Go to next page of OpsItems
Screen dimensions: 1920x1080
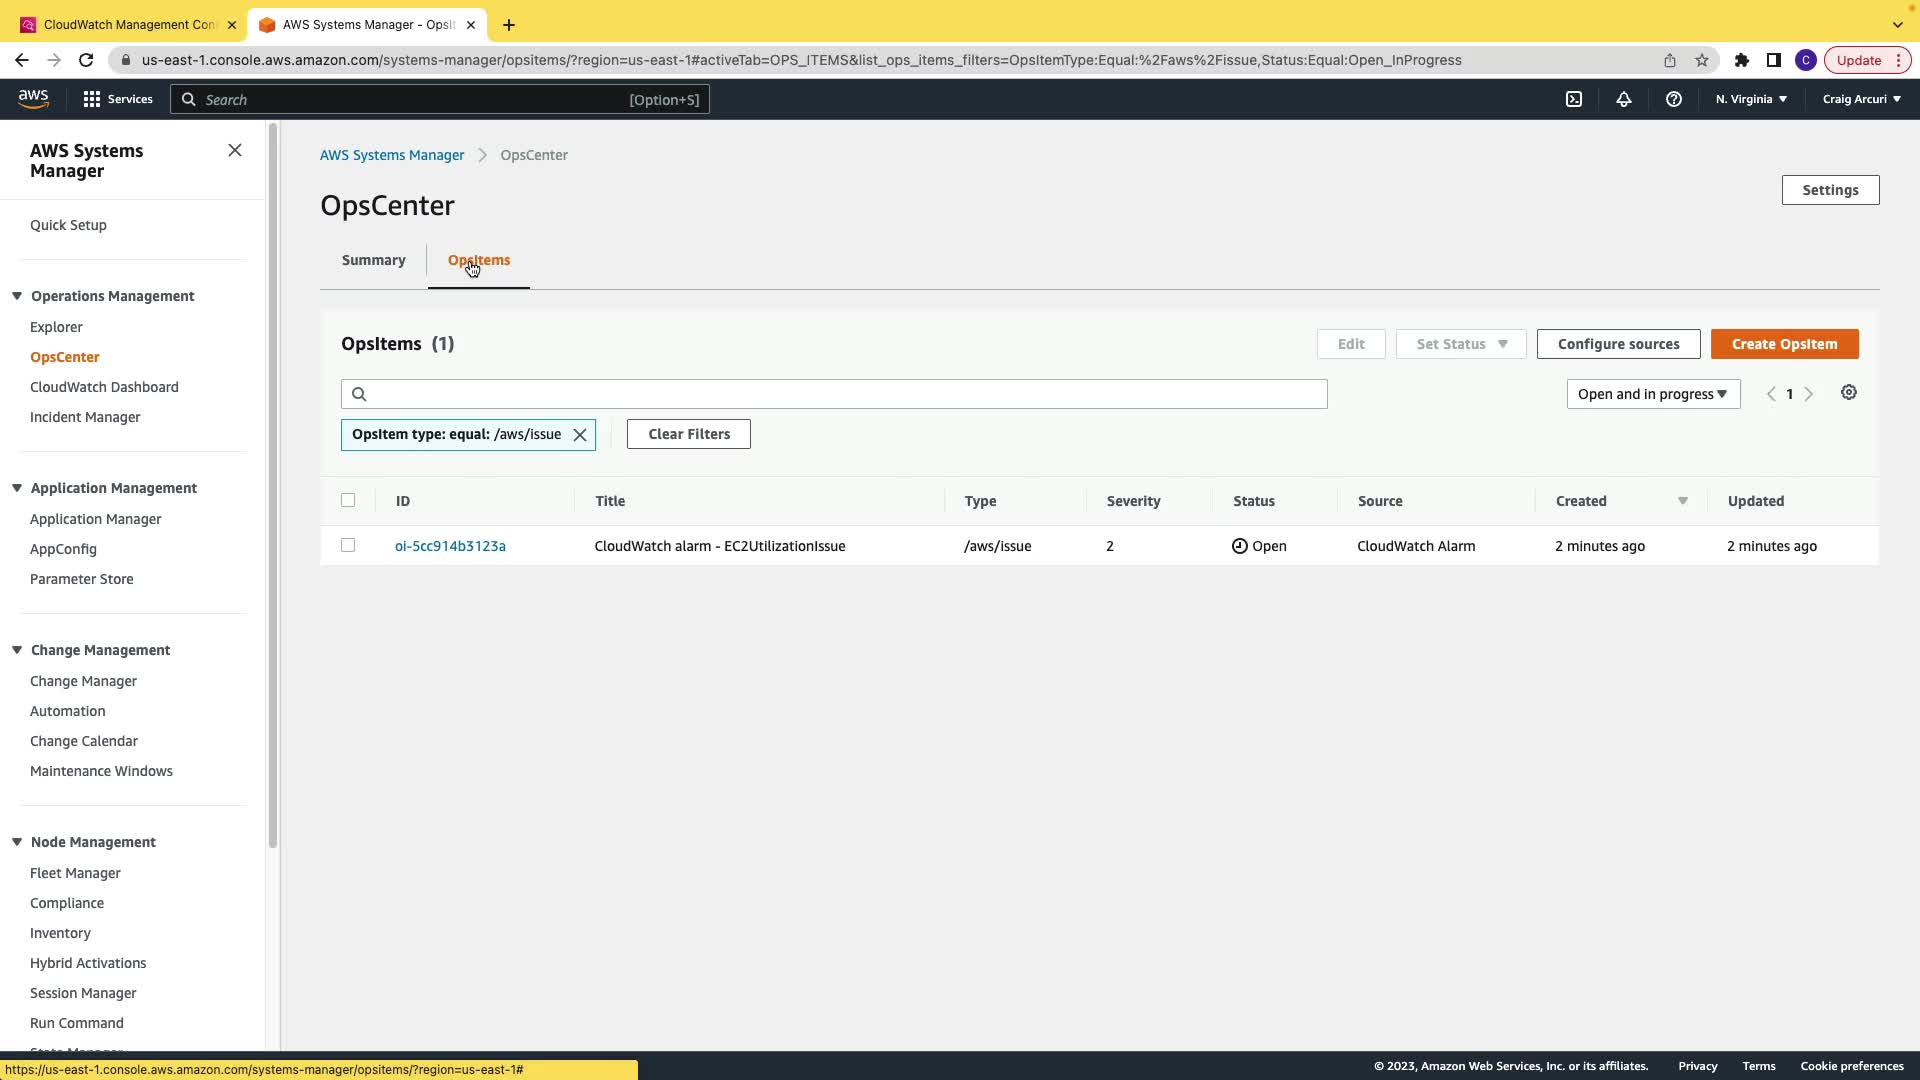(x=1809, y=394)
